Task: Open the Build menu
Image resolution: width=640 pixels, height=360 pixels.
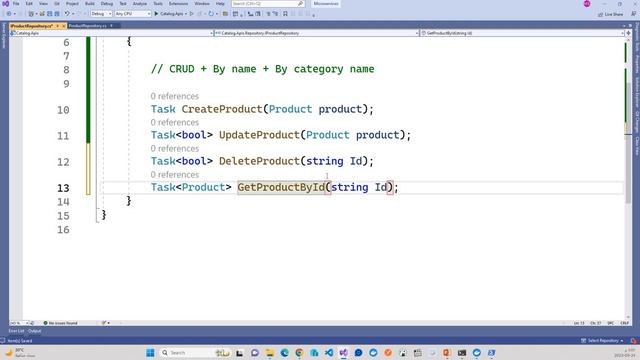Action: pos(90,4)
